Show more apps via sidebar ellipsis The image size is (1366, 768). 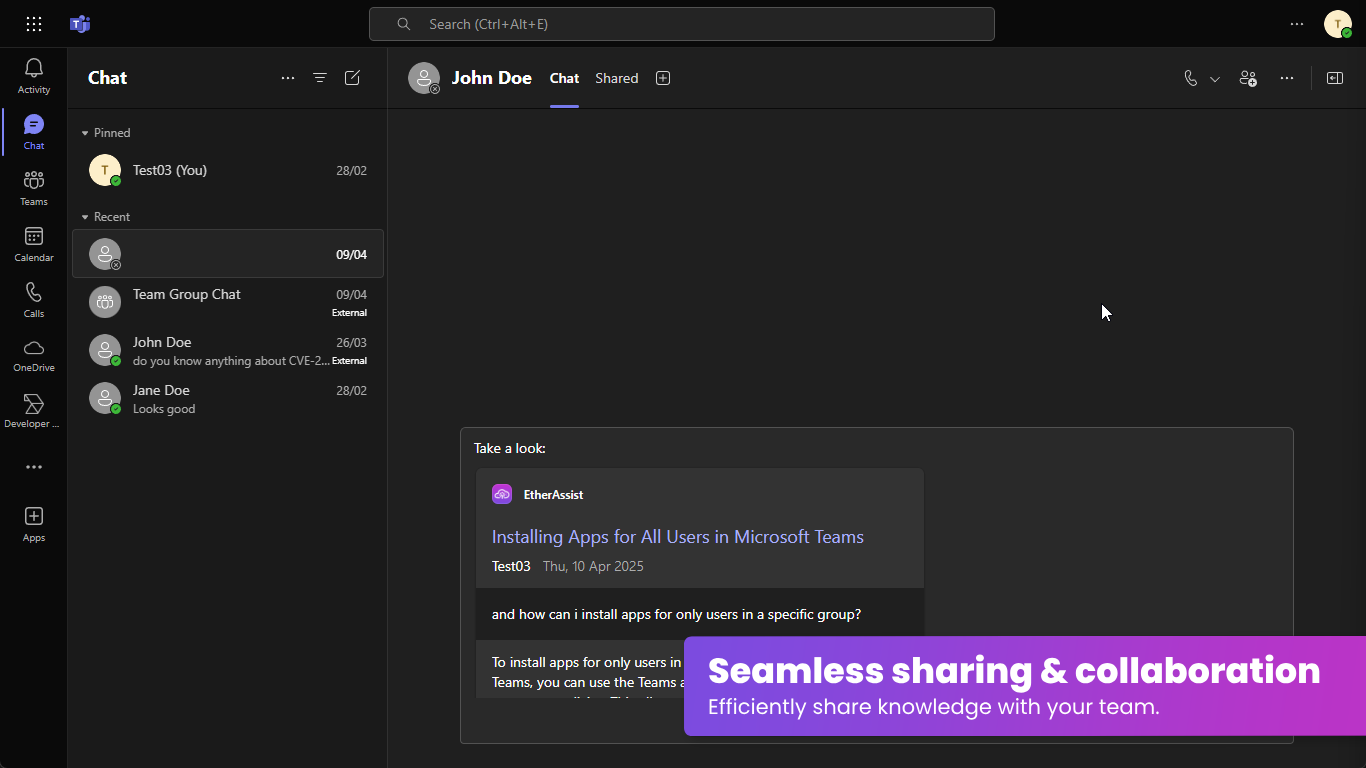tap(34, 467)
